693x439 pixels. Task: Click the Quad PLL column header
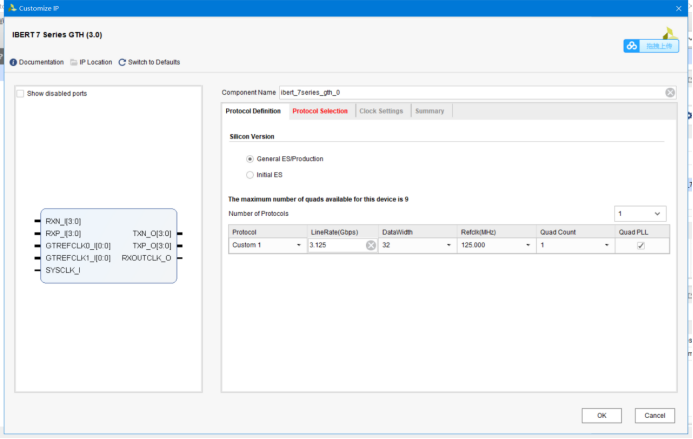642,232
